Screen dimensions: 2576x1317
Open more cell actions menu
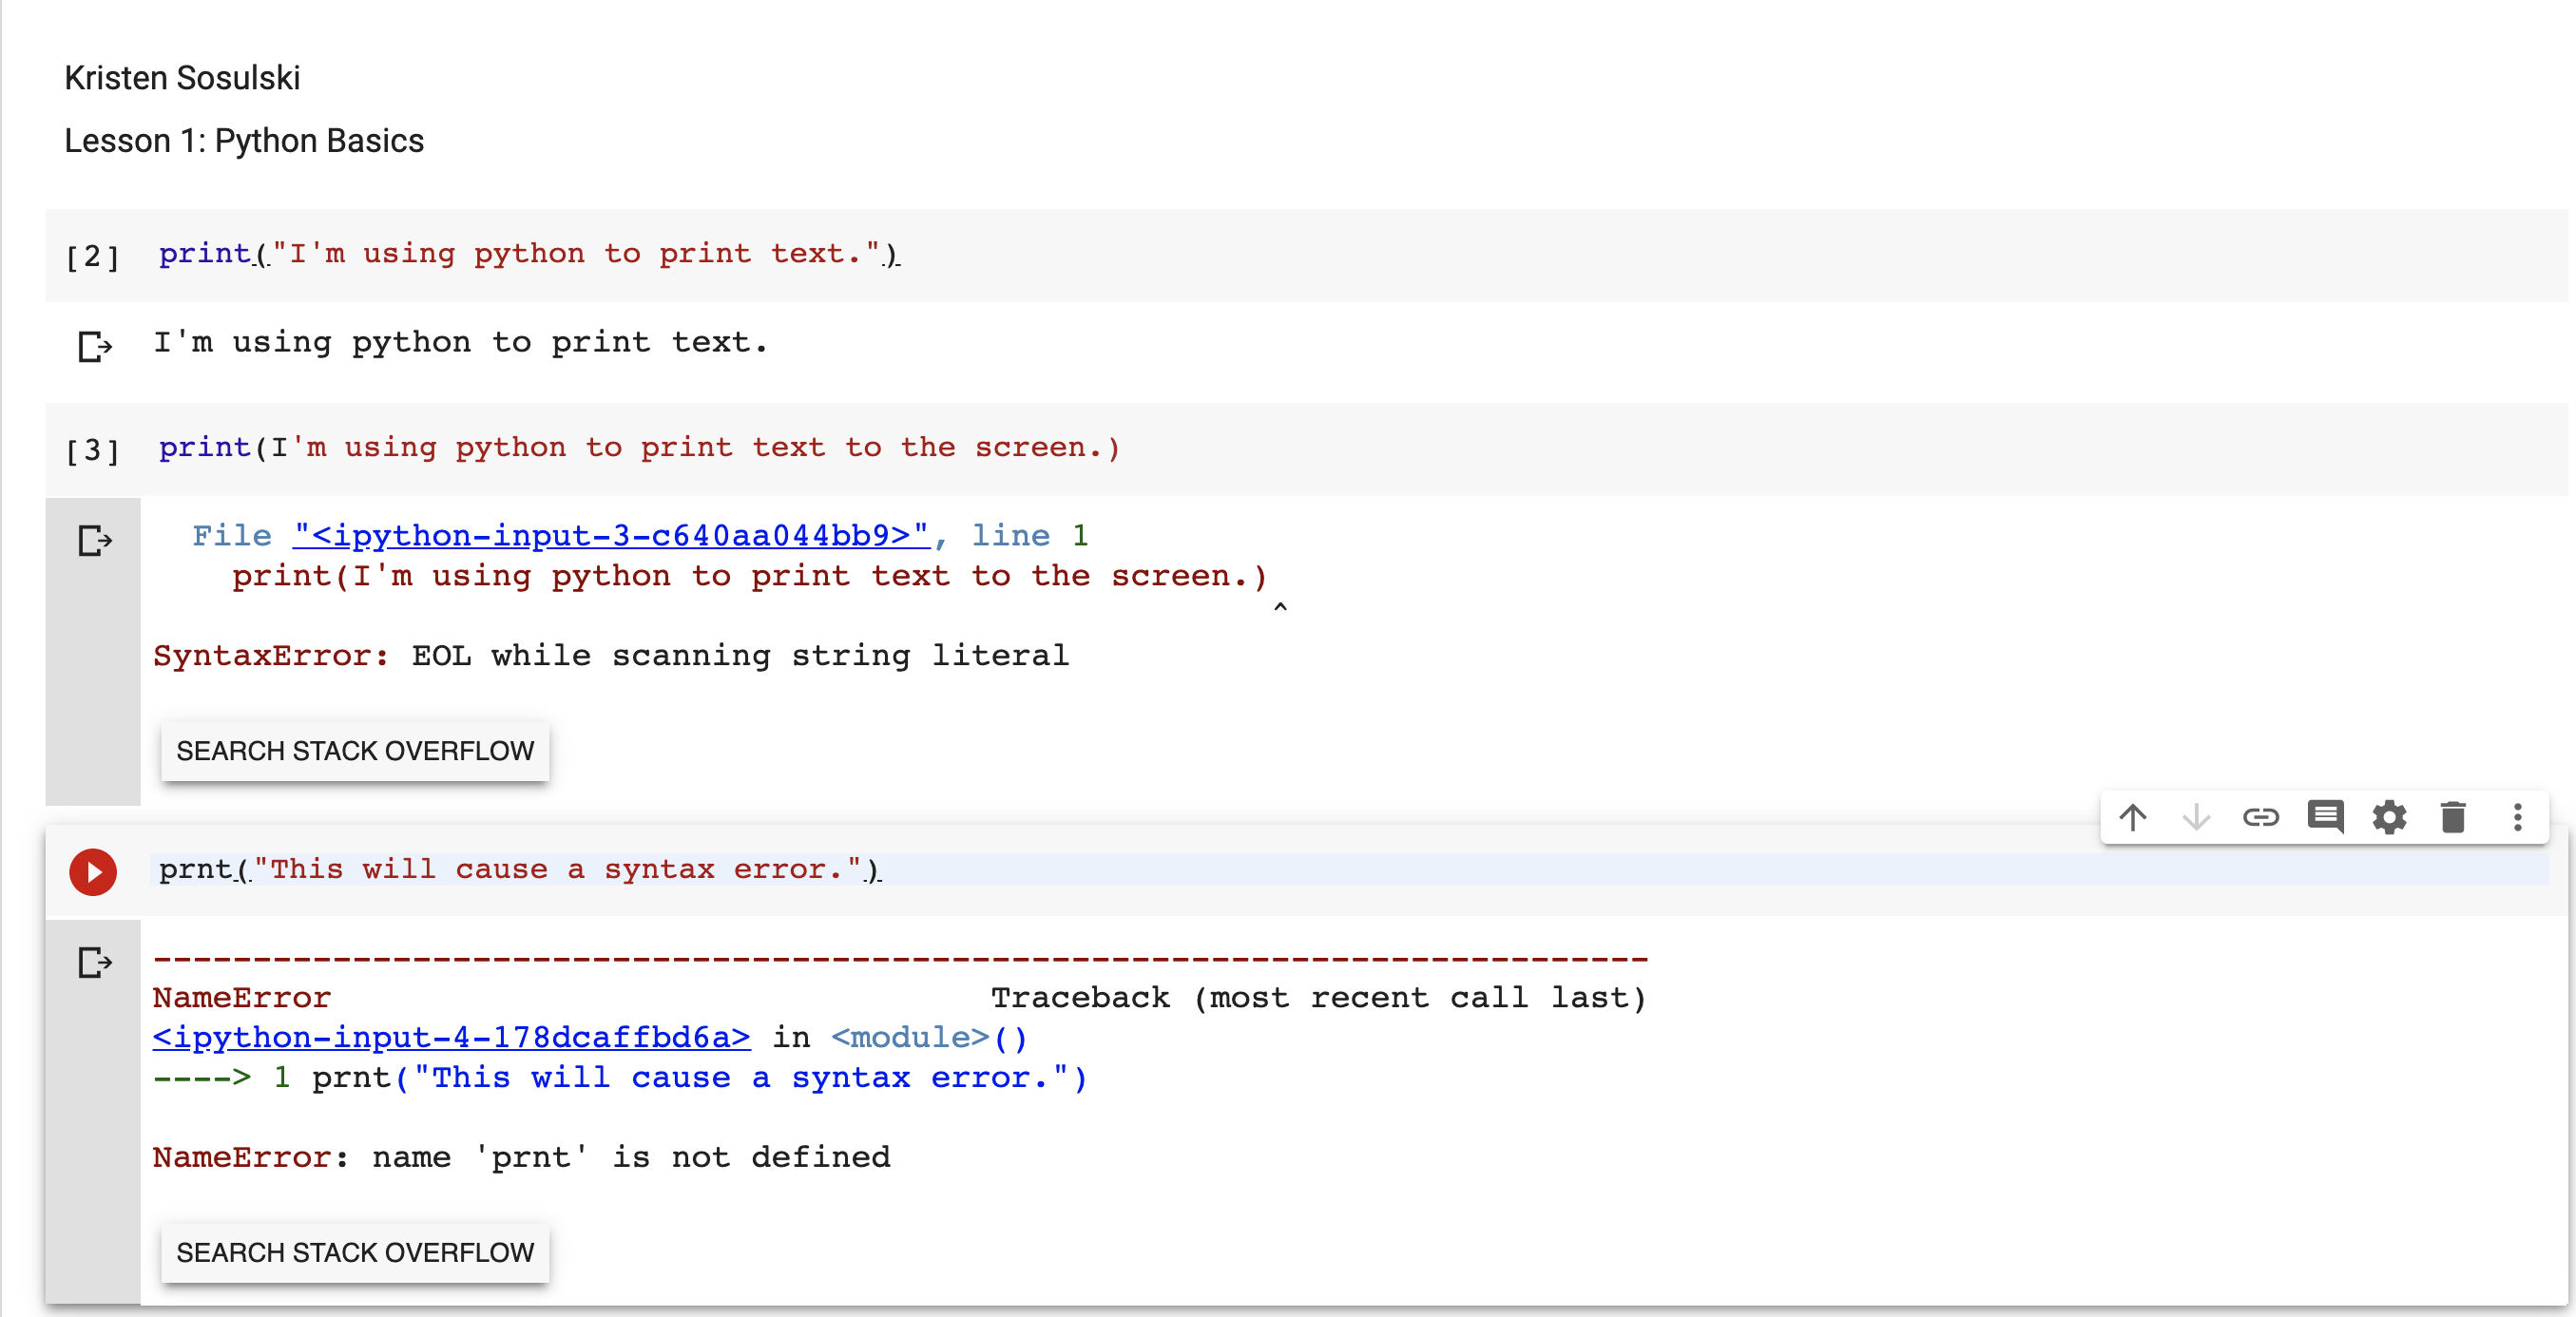pyautogui.click(x=2517, y=817)
